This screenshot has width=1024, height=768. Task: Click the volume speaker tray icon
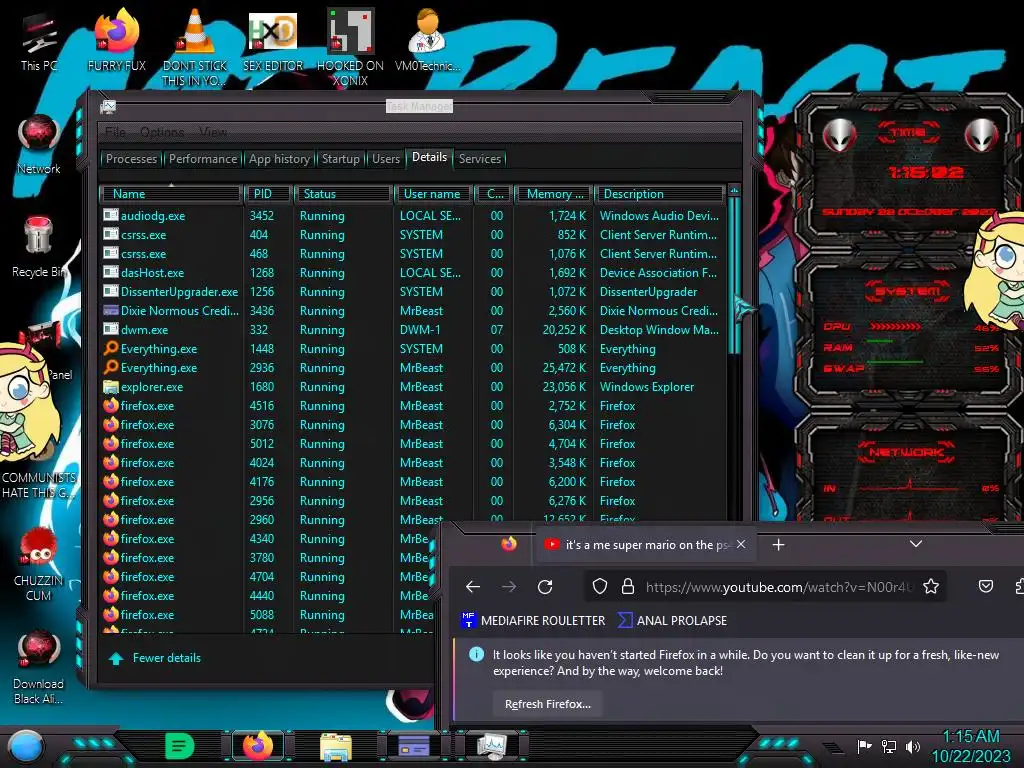(x=912, y=746)
